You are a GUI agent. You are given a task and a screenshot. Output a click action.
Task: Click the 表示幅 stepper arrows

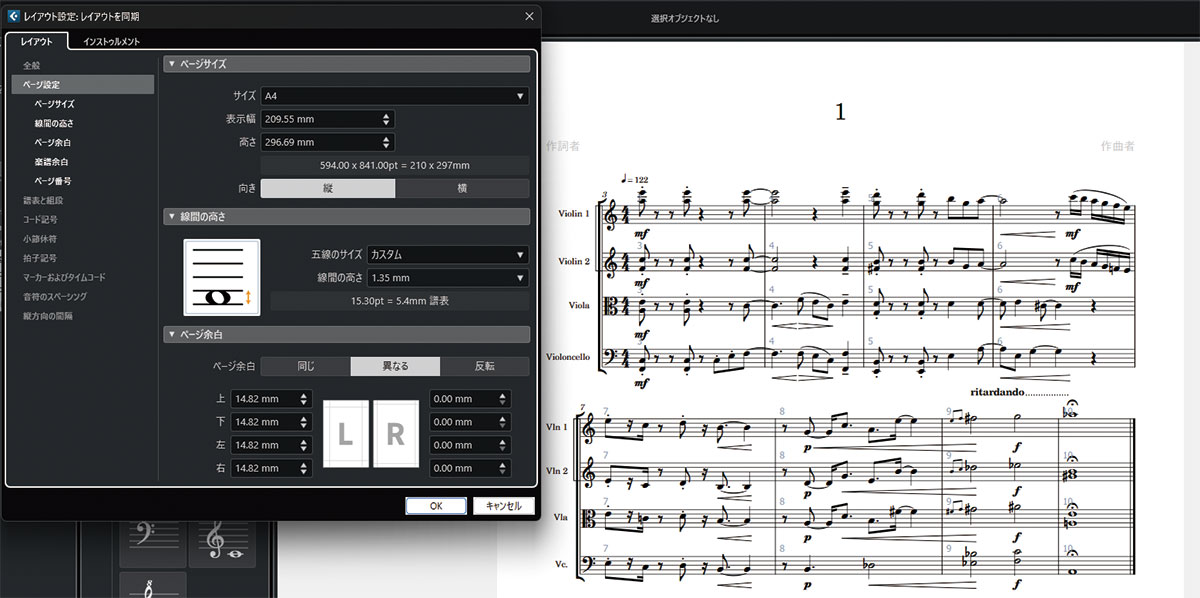click(x=387, y=119)
